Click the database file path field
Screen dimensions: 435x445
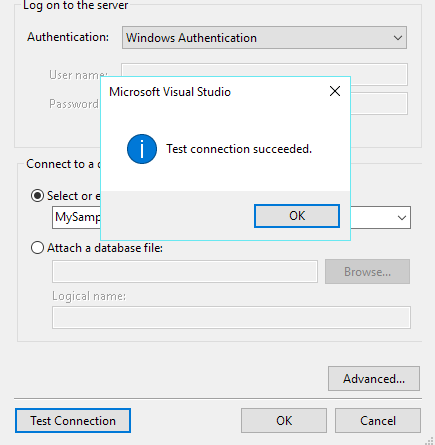point(185,272)
